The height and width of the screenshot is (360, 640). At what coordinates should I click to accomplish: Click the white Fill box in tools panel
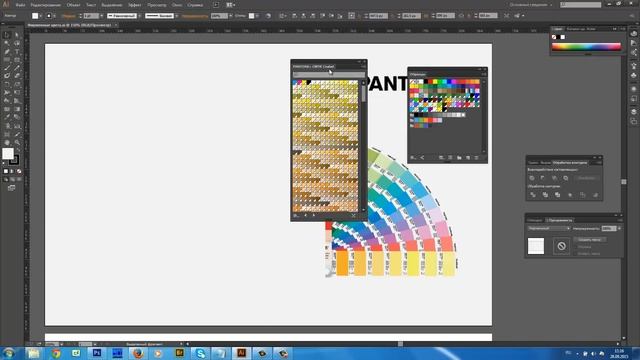pos(8,153)
